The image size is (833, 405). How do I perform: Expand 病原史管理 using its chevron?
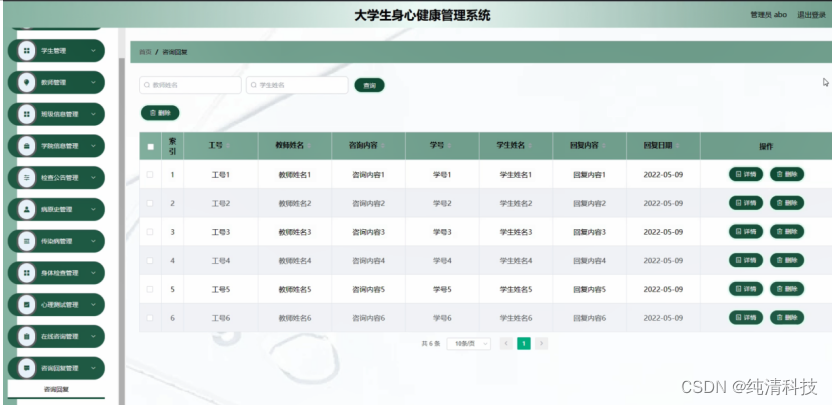pos(94,209)
